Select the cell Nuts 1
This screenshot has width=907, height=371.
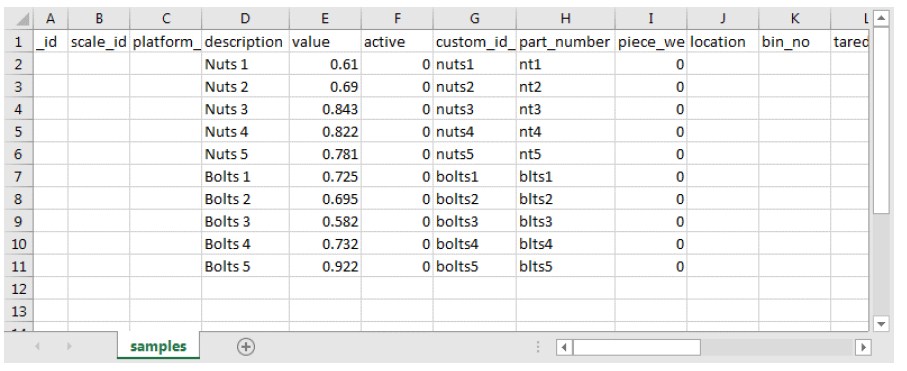[x=245, y=64]
